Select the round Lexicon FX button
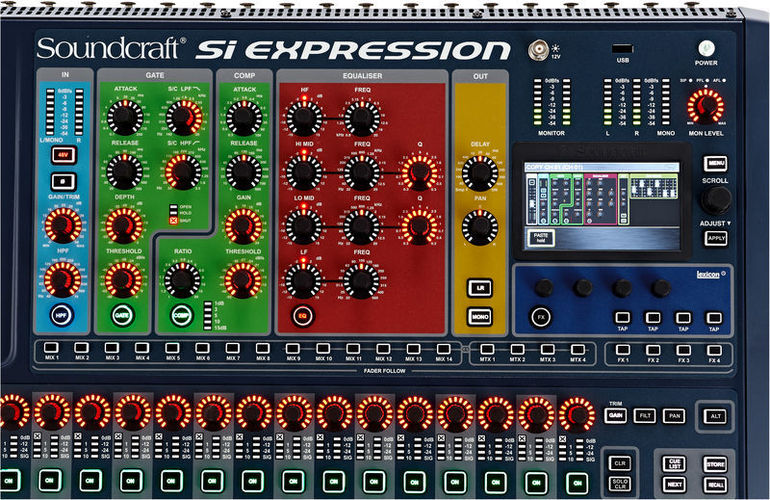Image resolution: width=770 pixels, height=500 pixels. [x=541, y=317]
